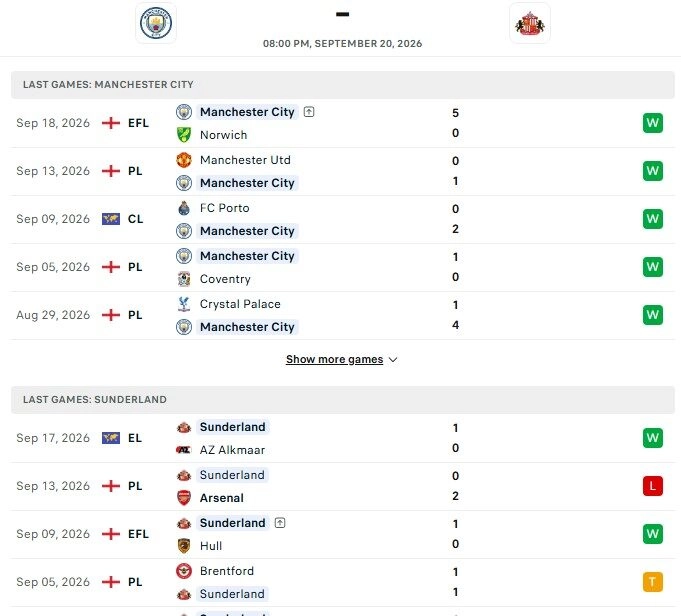Click the Arsenal club badge
The image size is (681, 616).
tap(184, 498)
